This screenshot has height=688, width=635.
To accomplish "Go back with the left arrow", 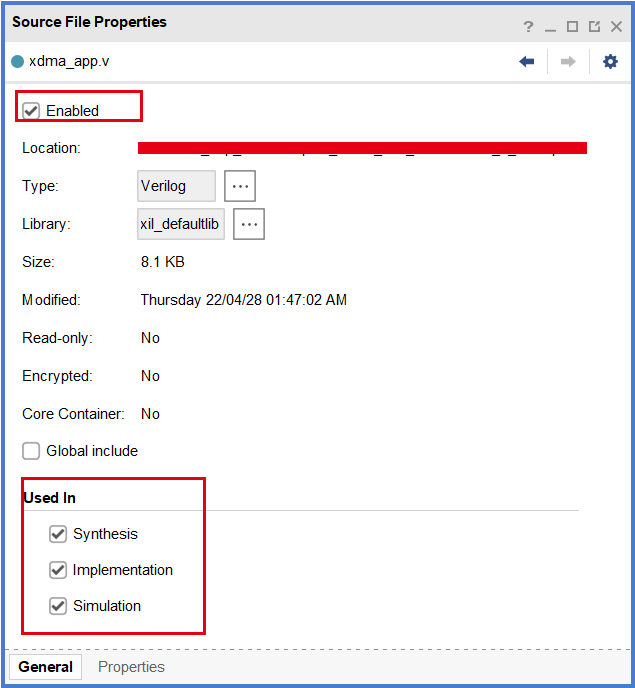I will point(527,62).
